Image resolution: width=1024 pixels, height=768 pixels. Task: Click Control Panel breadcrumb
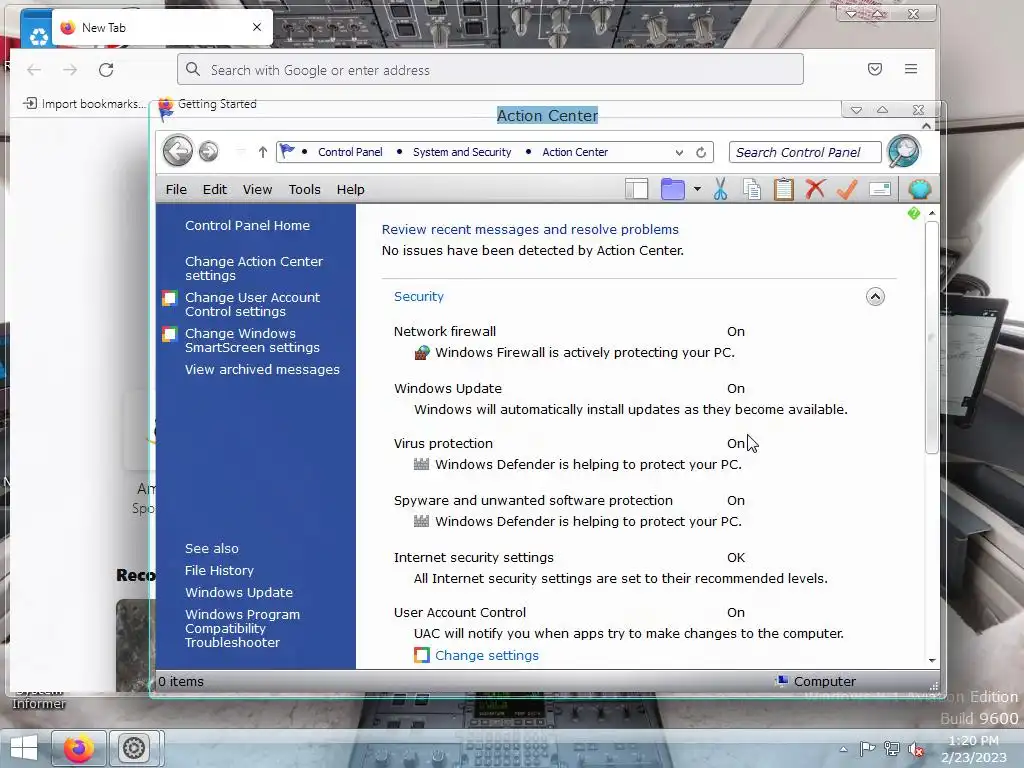350,152
